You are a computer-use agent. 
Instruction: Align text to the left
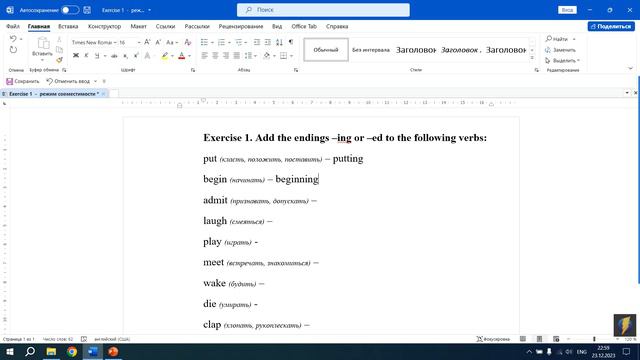pyautogui.click(x=204, y=56)
